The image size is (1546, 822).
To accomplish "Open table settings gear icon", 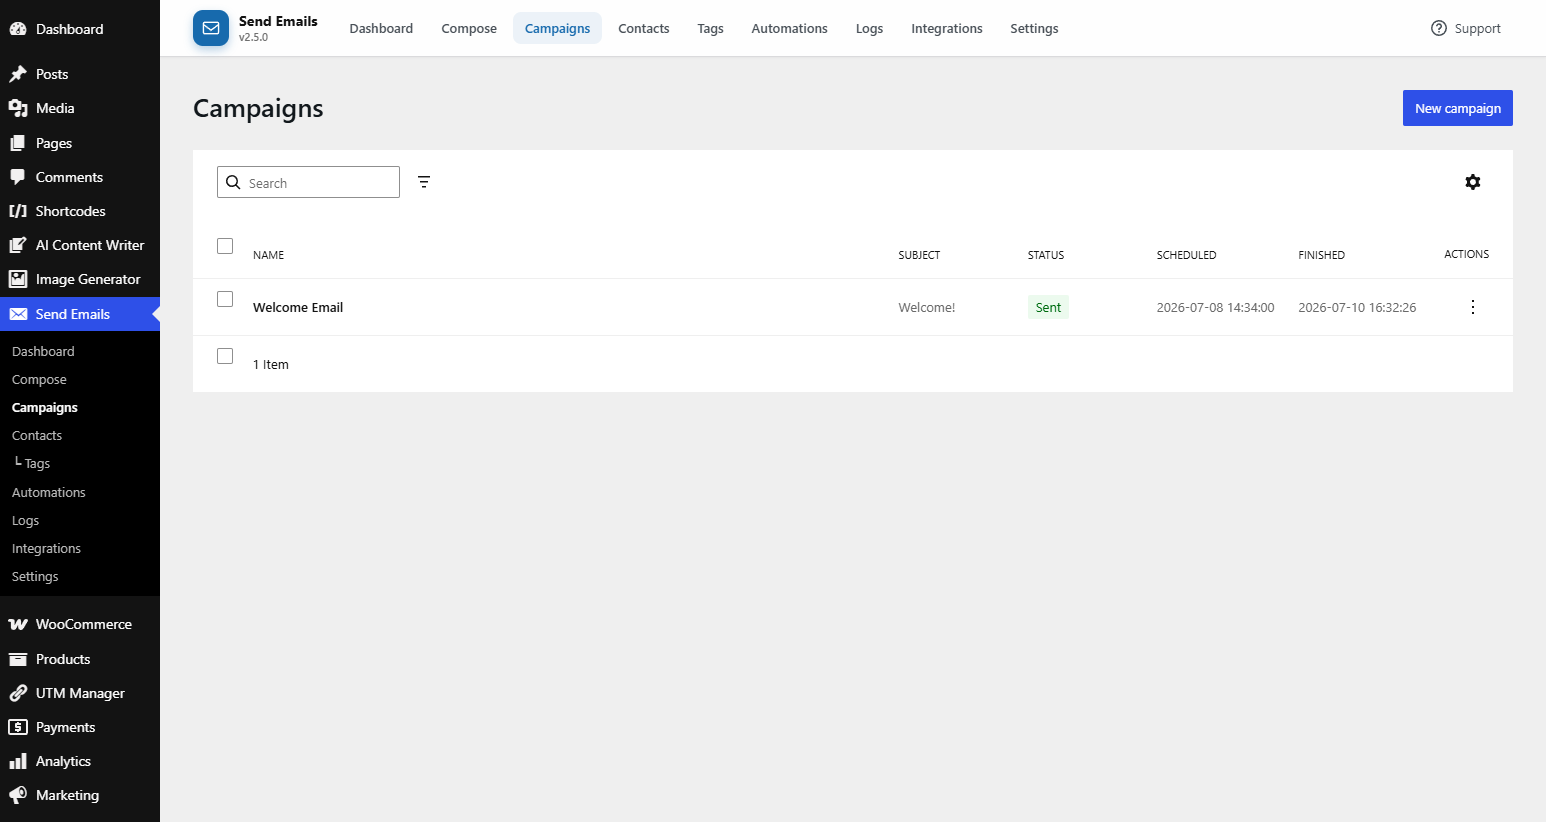I will (1473, 182).
